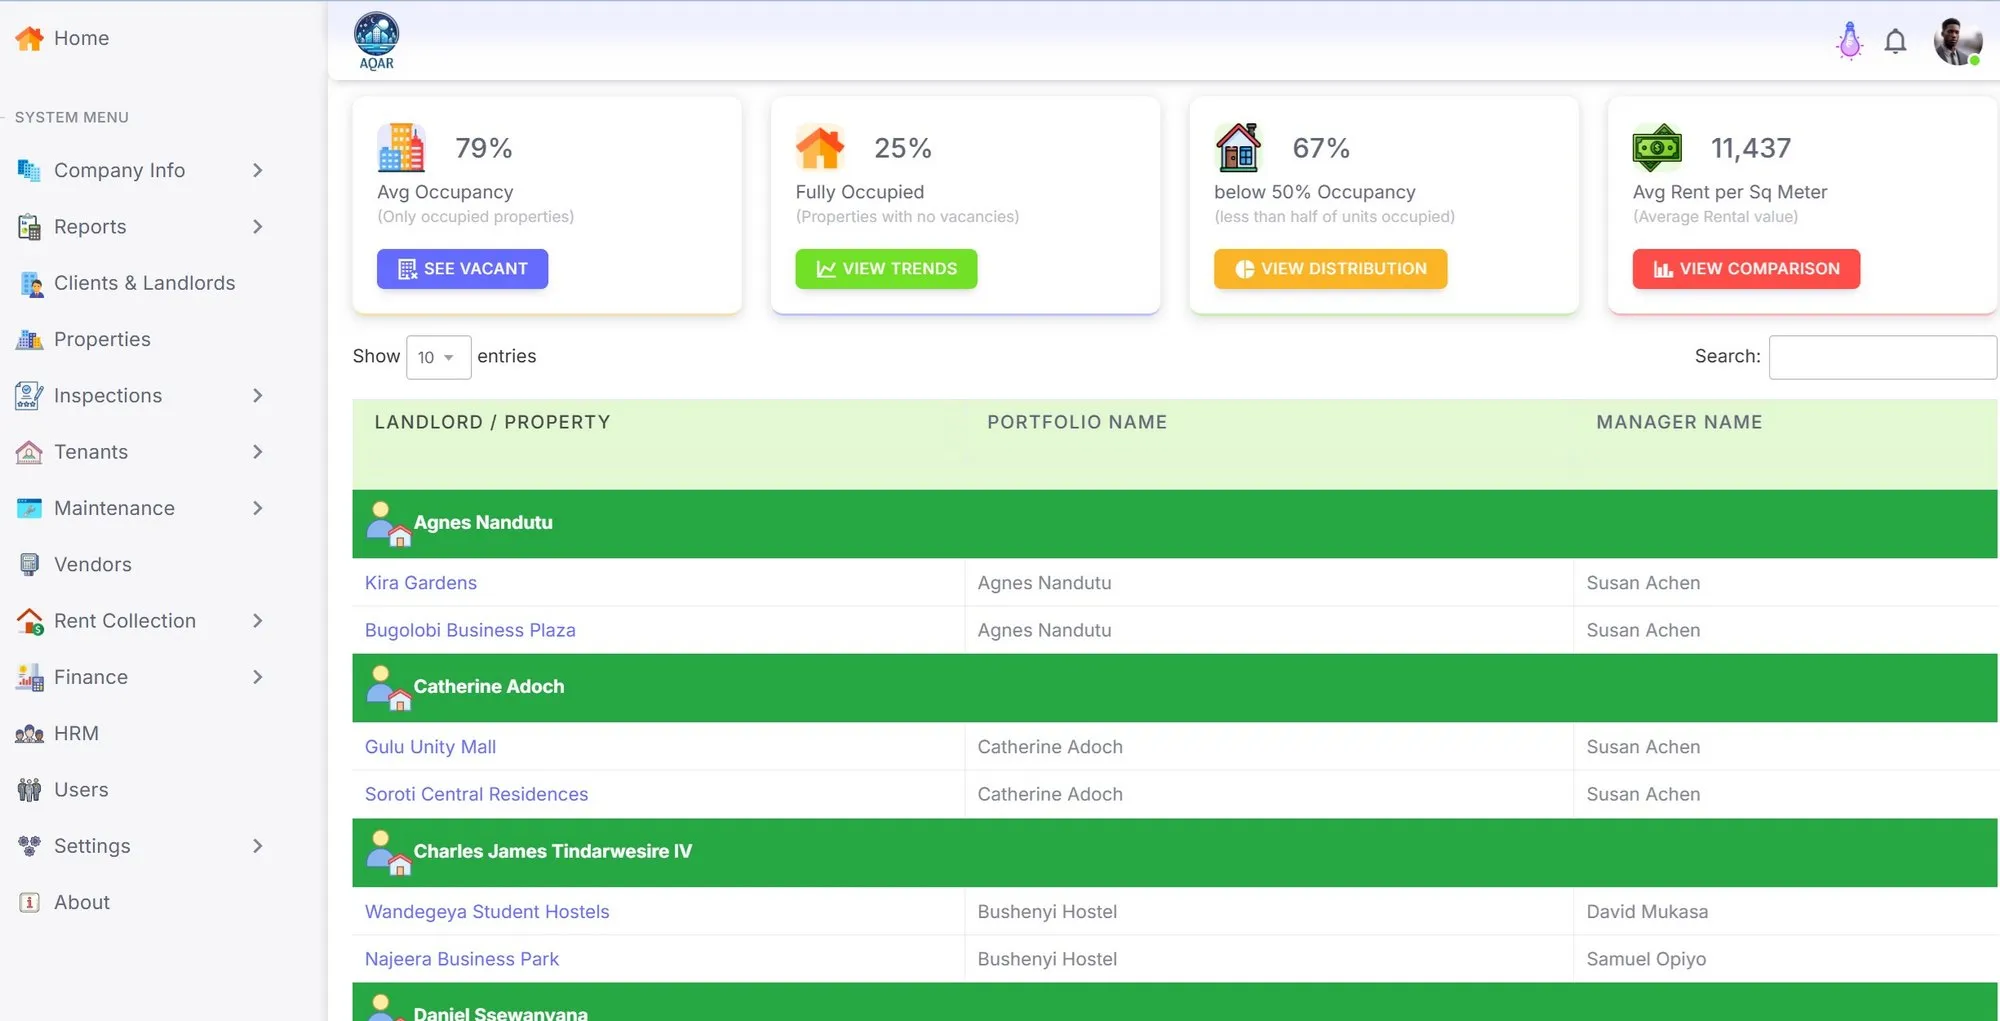Open the AQAR logo on the navbar

click(x=375, y=40)
